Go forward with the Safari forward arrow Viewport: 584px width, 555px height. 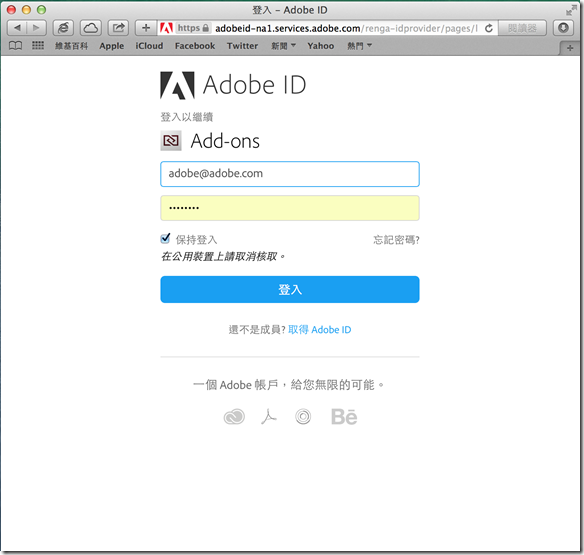click(36, 28)
